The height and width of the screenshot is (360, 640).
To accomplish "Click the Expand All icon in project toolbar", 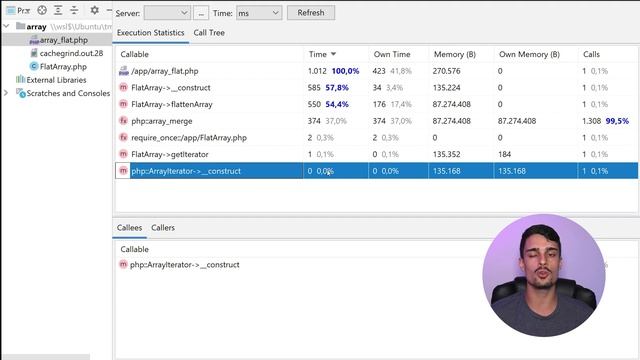I will pos(58,10).
